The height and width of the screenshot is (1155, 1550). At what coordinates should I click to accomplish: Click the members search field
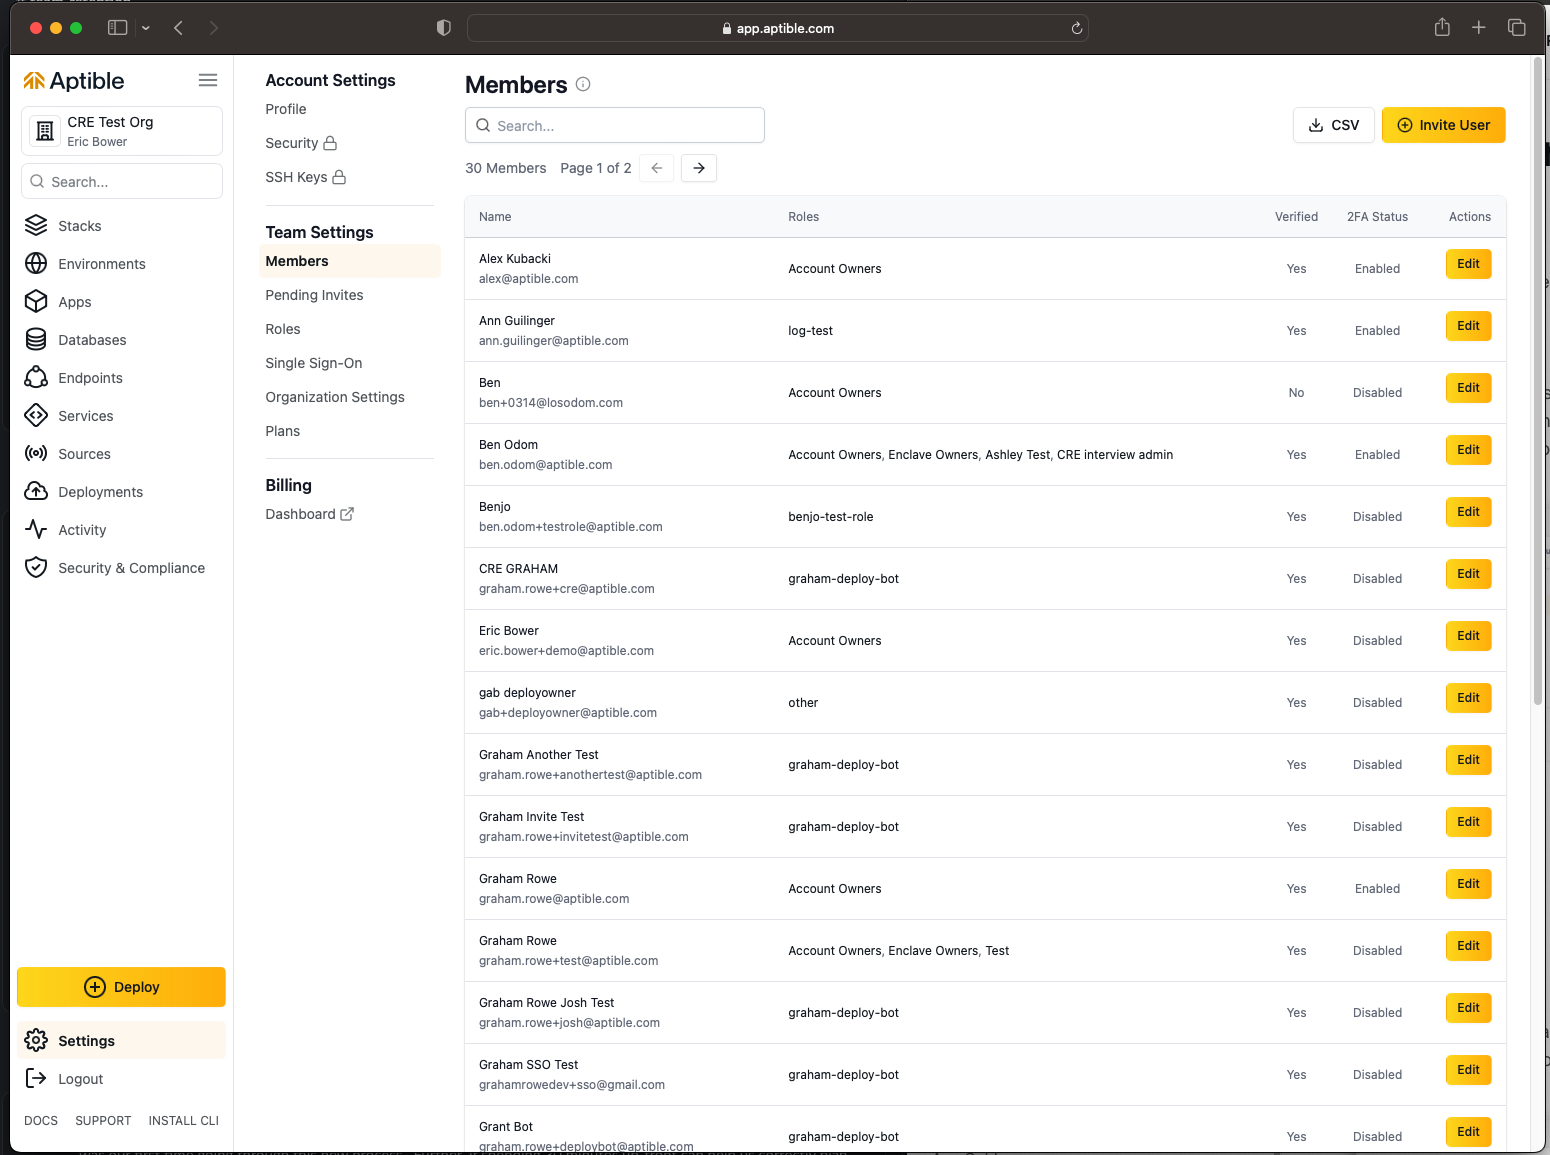[x=615, y=125]
